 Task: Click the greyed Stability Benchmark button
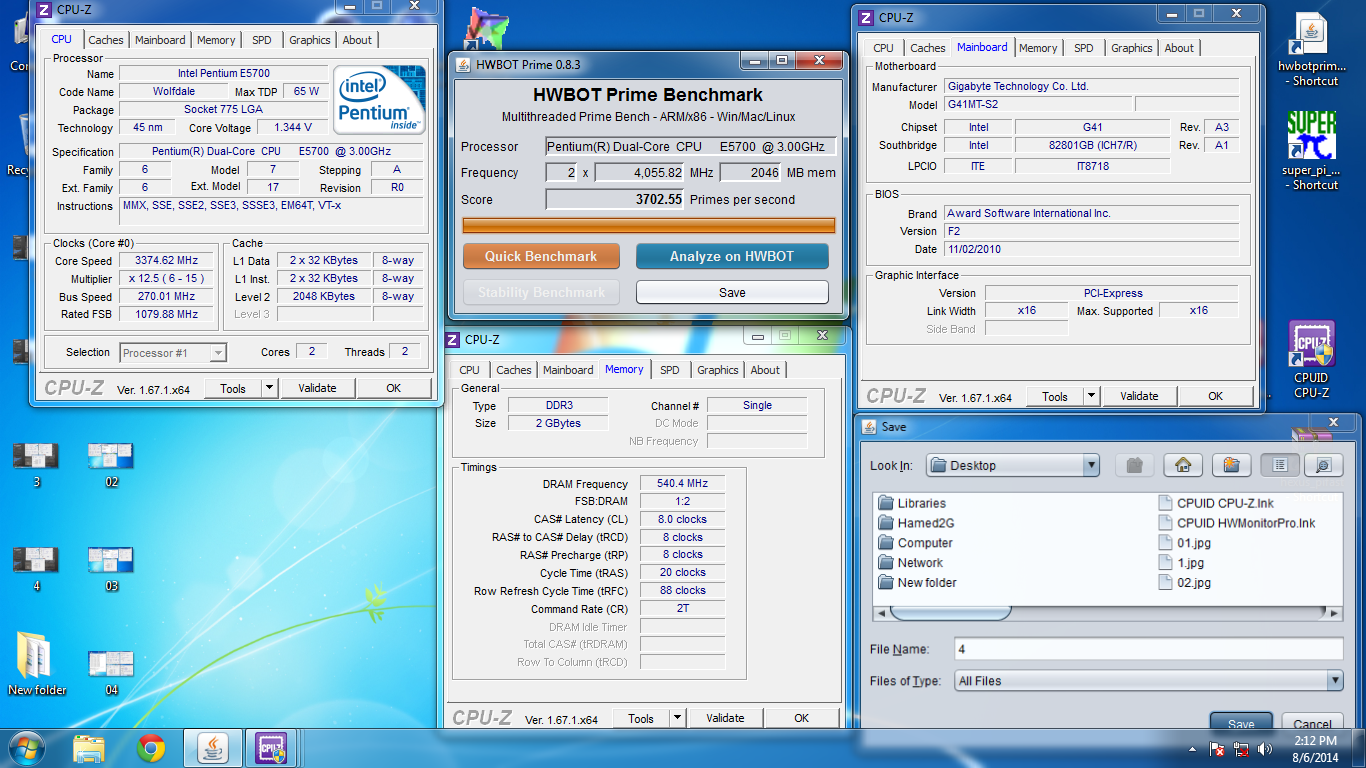(x=541, y=292)
